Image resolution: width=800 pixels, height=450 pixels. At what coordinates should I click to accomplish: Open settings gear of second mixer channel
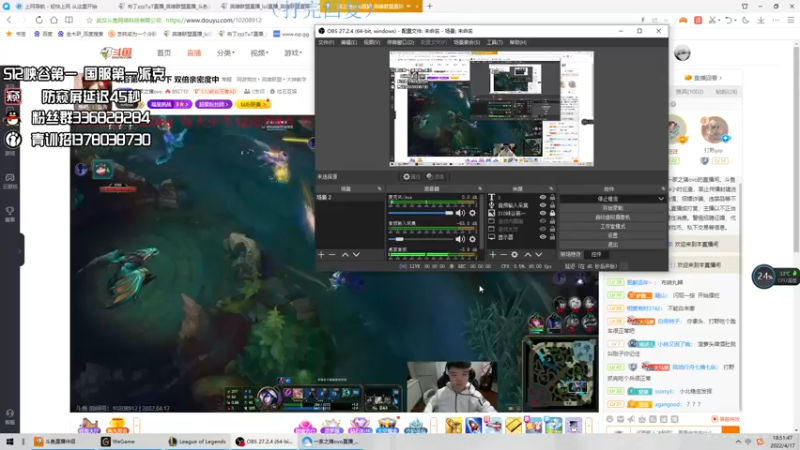point(472,239)
